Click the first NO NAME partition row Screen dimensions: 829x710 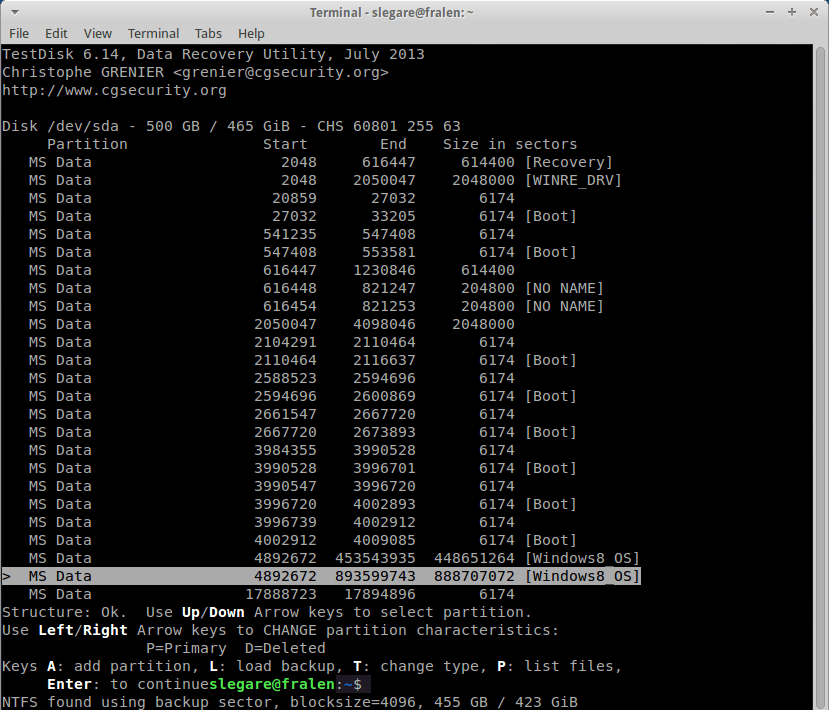coord(320,288)
